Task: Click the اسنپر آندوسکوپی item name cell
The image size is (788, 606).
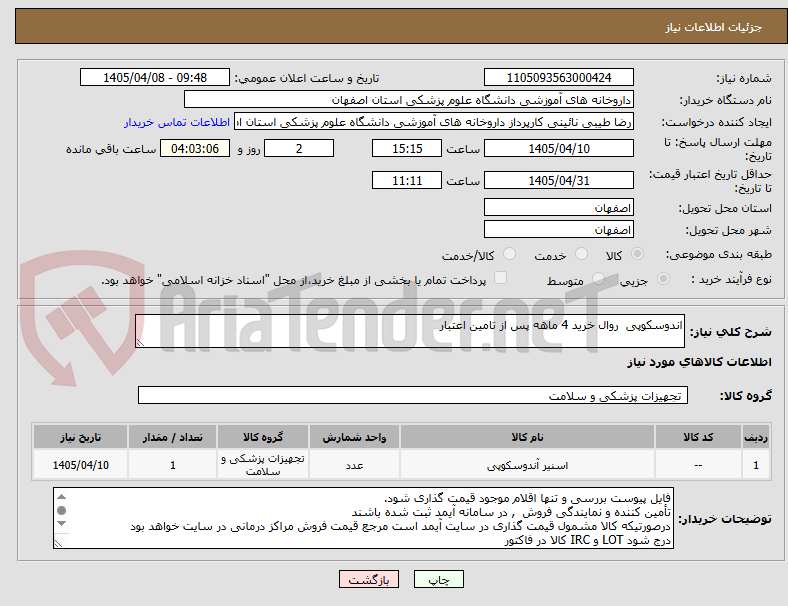Action: (x=527, y=465)
